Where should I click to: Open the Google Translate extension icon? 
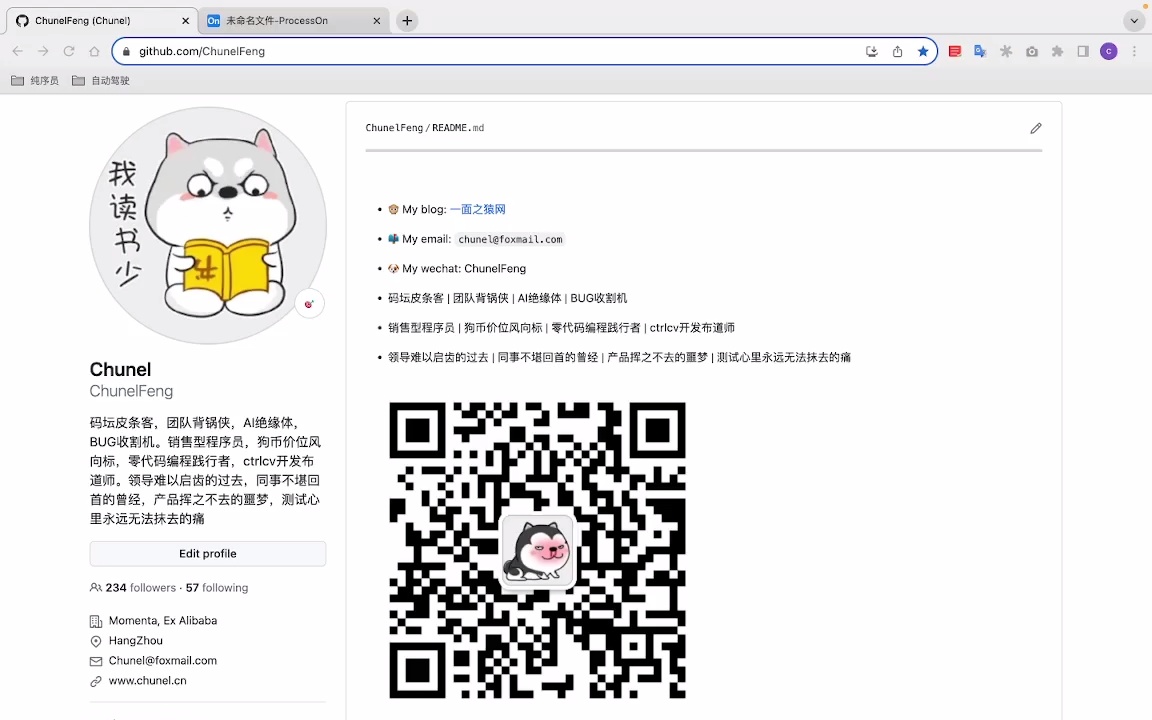980,51
